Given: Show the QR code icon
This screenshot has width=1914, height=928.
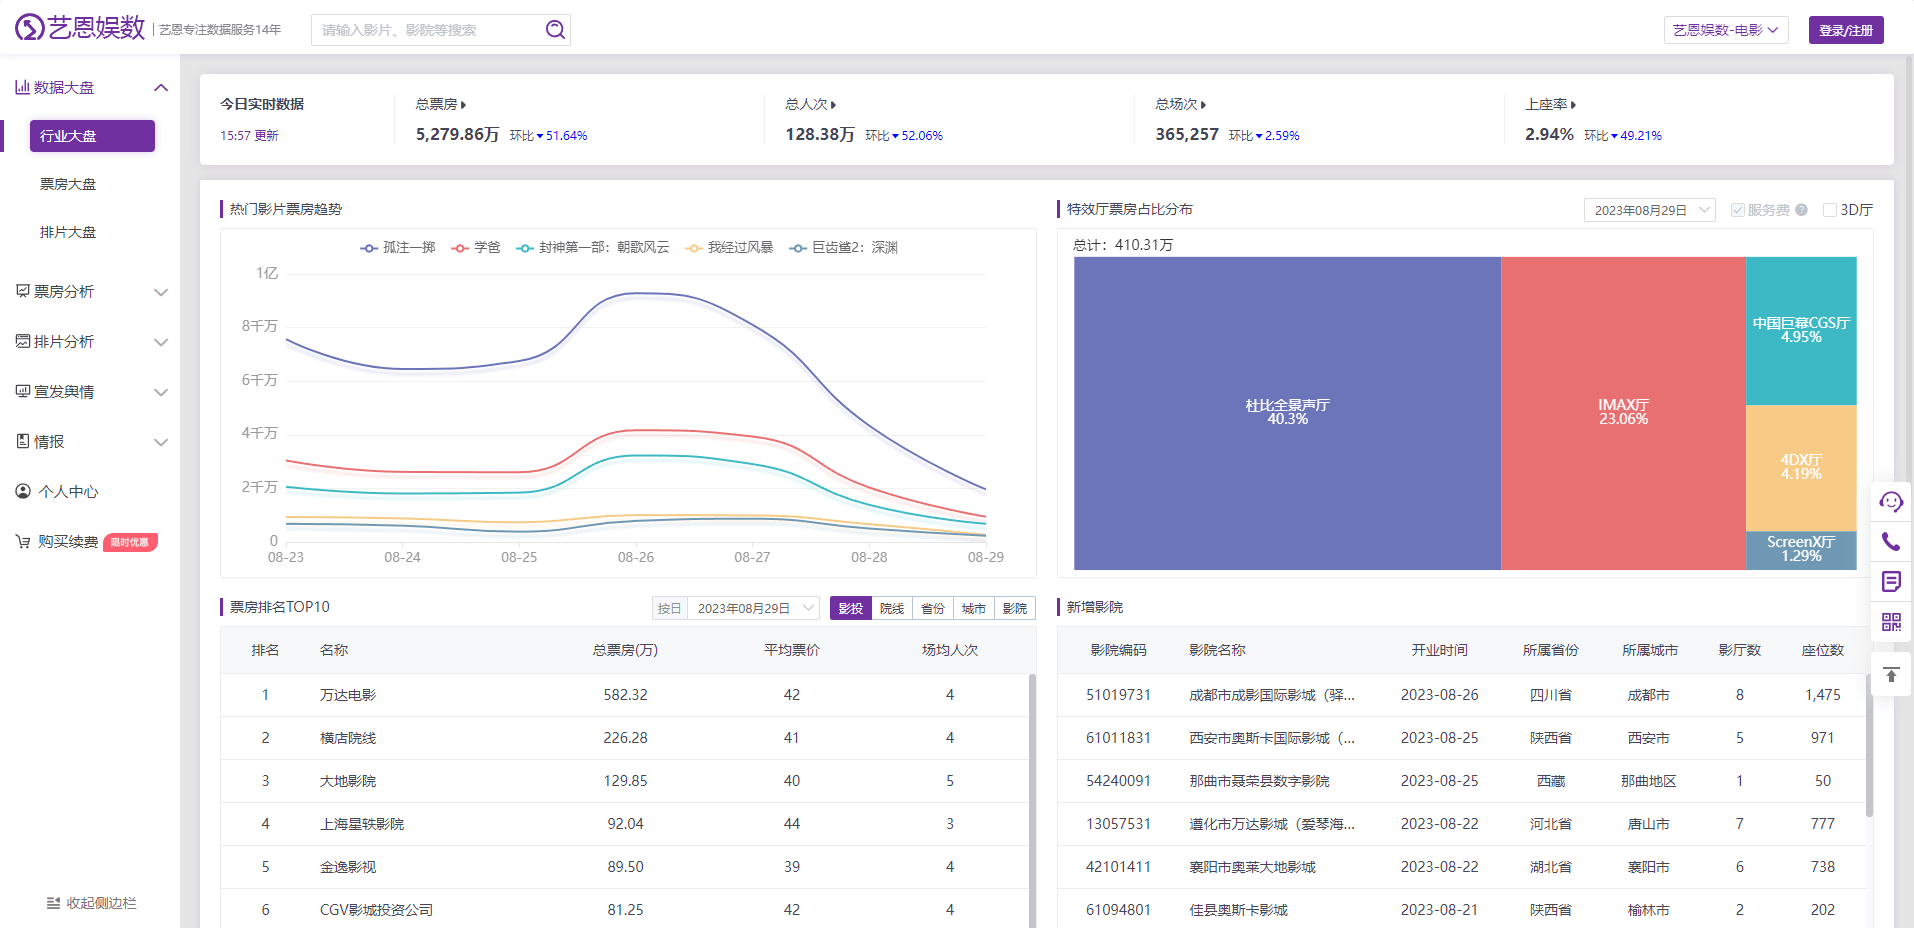Looking at the screenshot, I should tap(1891, 622).
